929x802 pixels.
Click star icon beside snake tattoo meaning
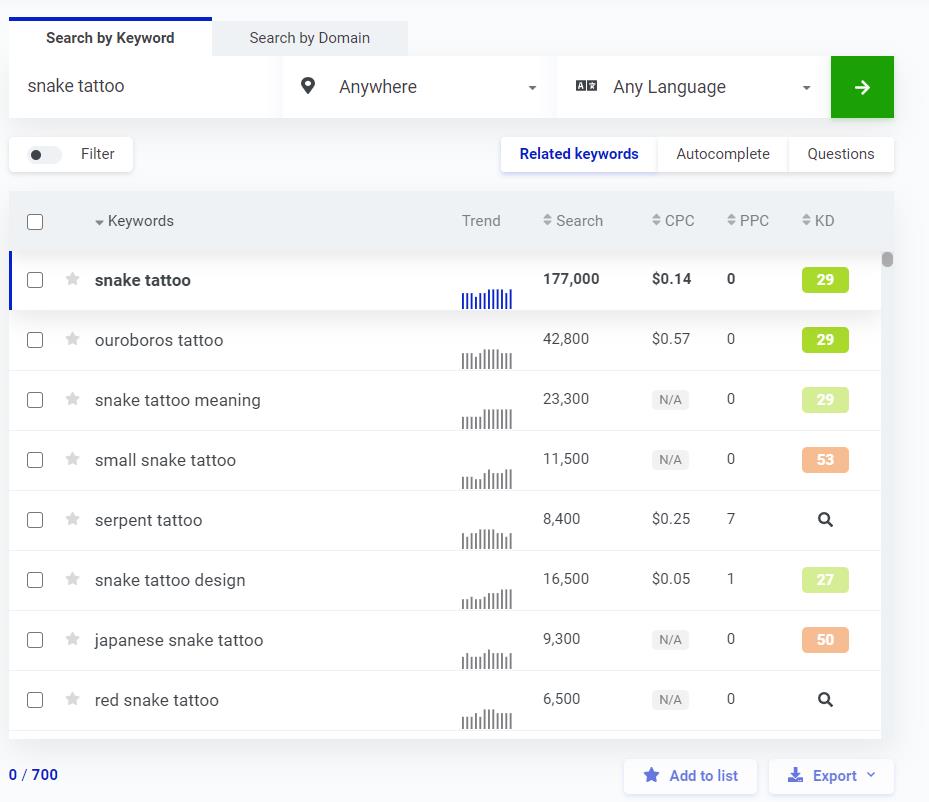[x=72, y=399]
